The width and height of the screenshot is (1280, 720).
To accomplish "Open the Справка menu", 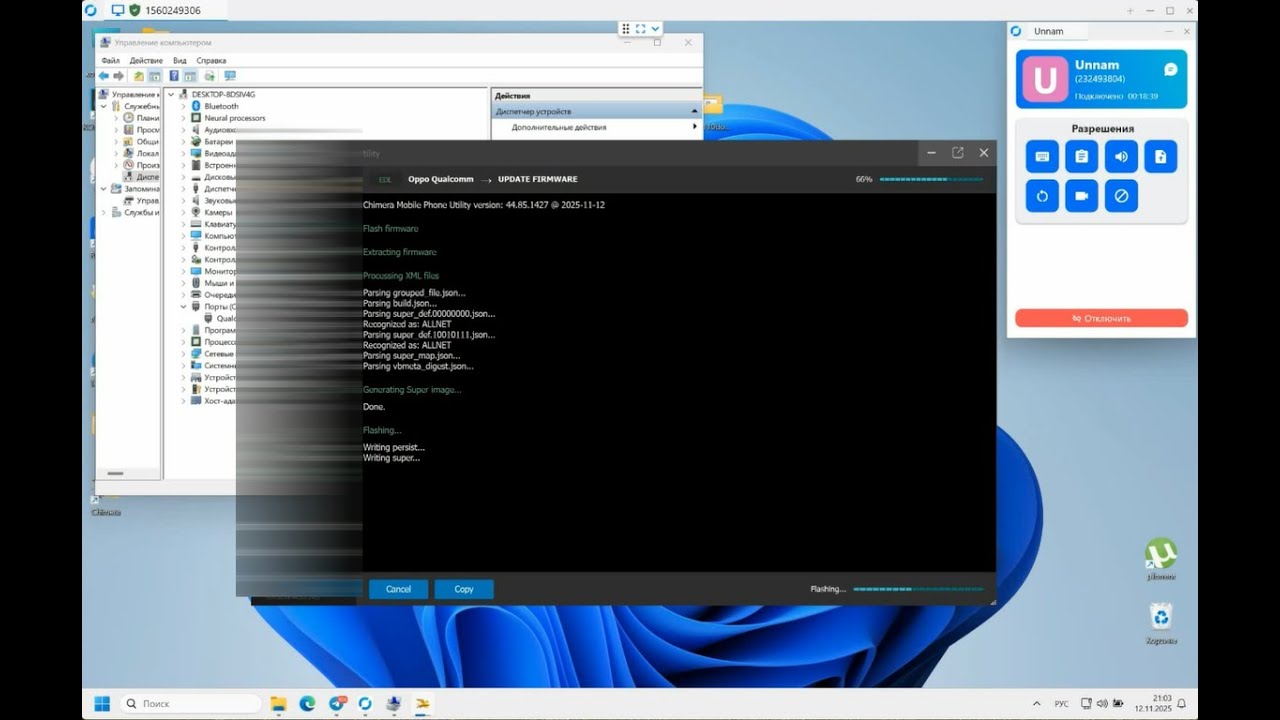I will pos(211,60).
